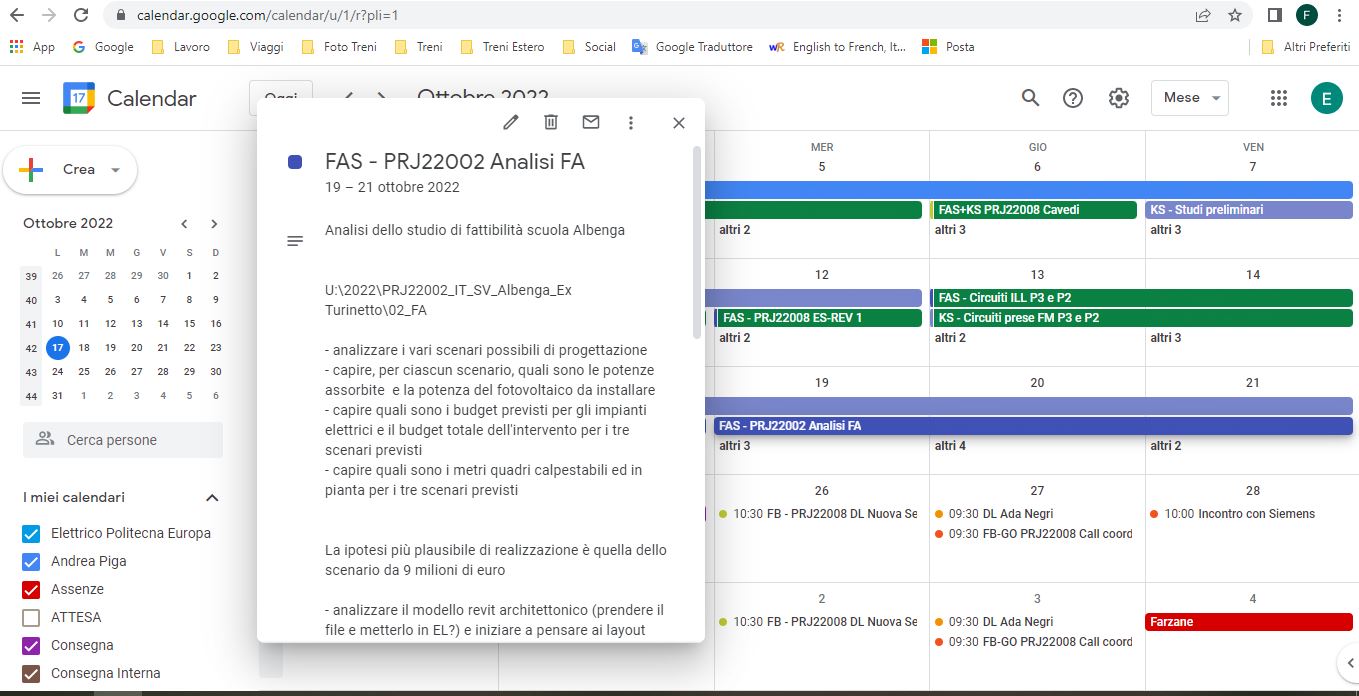
Task: Open the Settings gear menu
Action: coord(1119,98)
